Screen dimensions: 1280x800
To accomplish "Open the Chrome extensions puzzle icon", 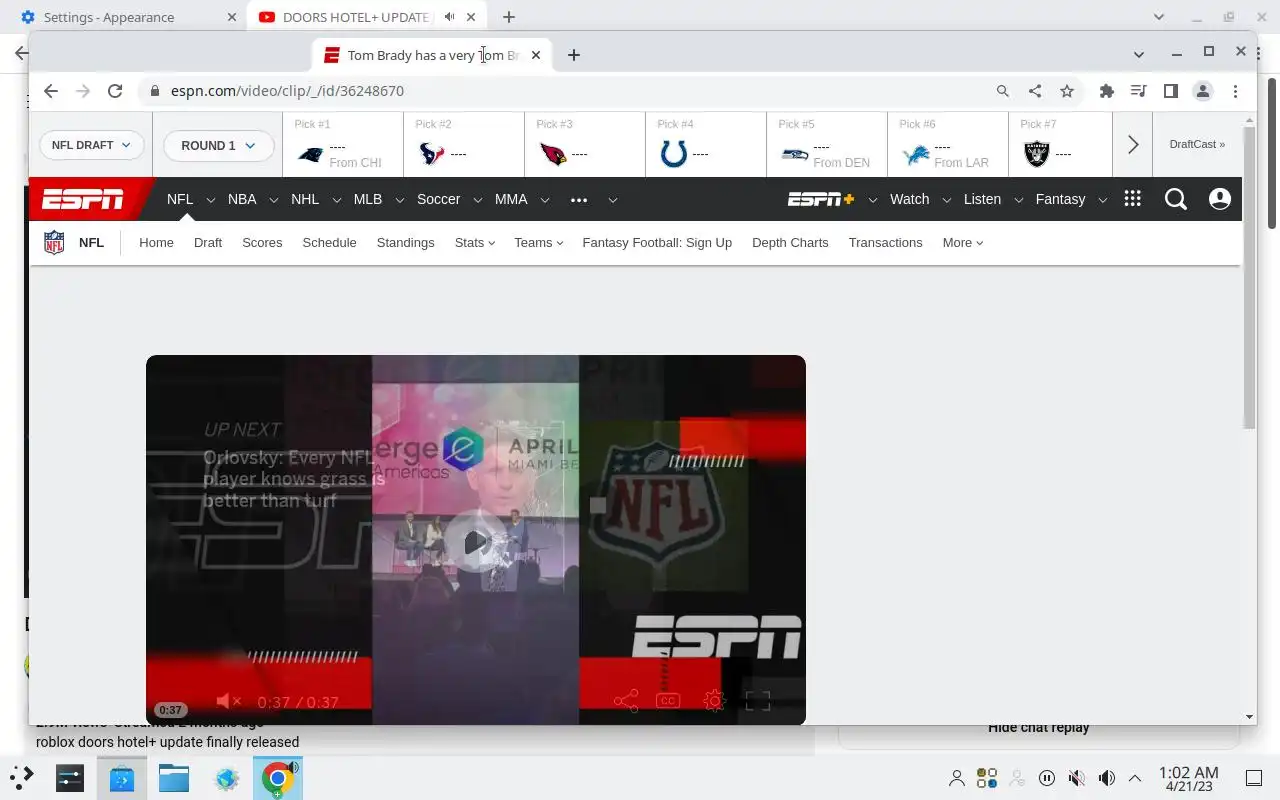I will [x=1106, y=91].
